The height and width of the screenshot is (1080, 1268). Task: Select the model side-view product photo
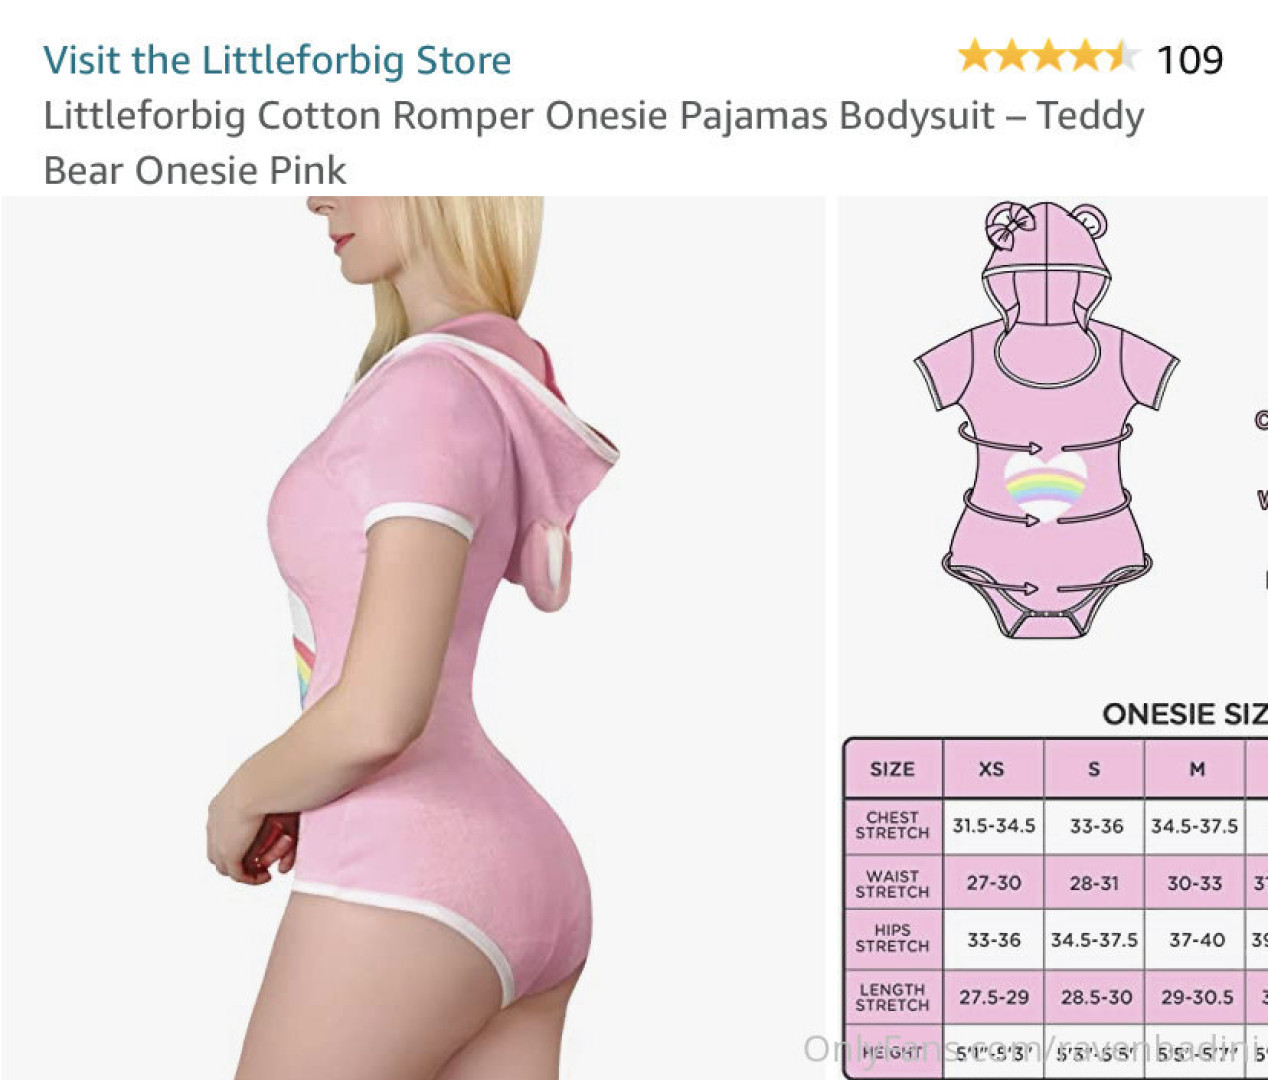tap(413, 637)
